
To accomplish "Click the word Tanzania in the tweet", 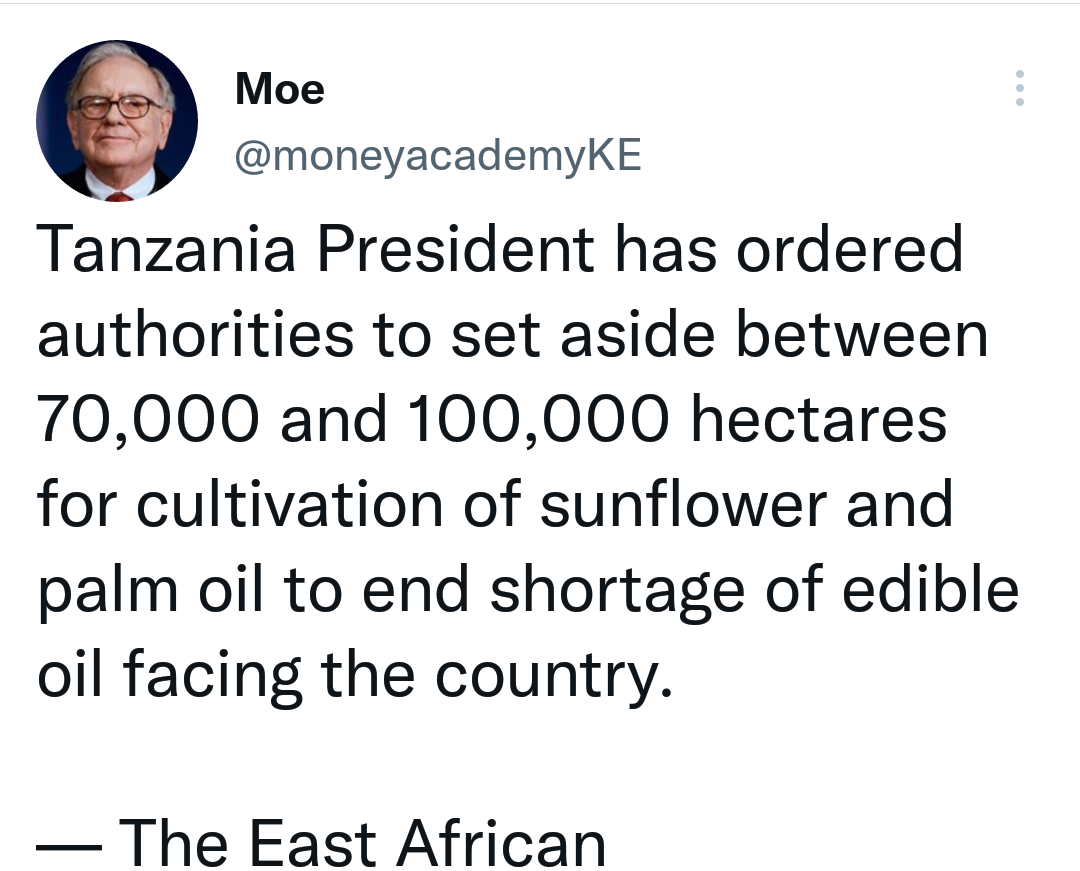I will tap(167, 249).
